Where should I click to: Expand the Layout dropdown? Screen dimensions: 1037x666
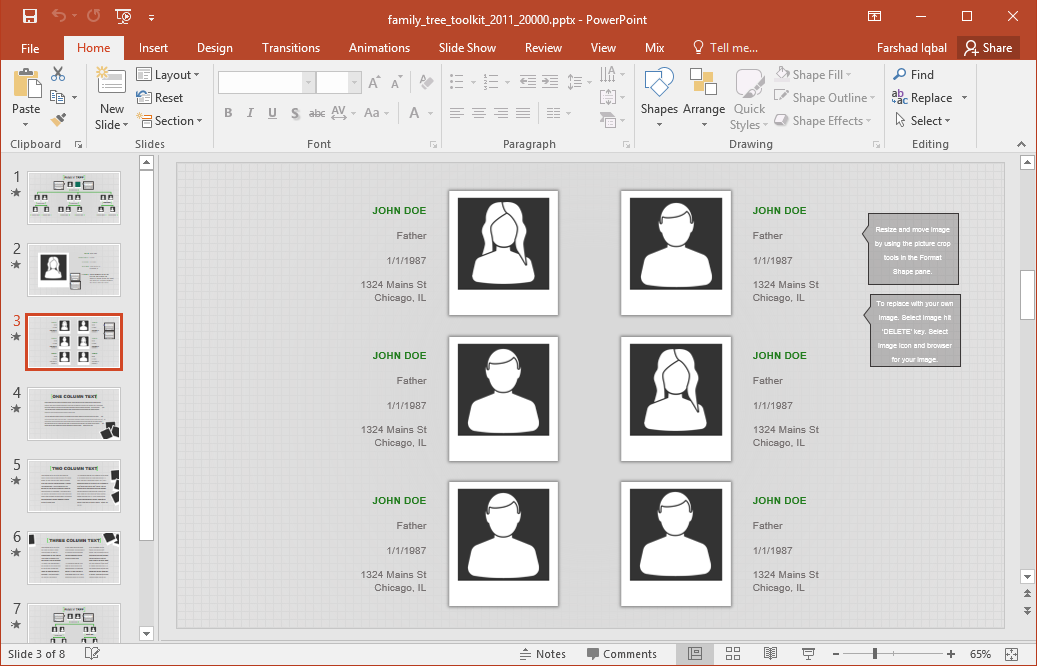pos(168,75)
